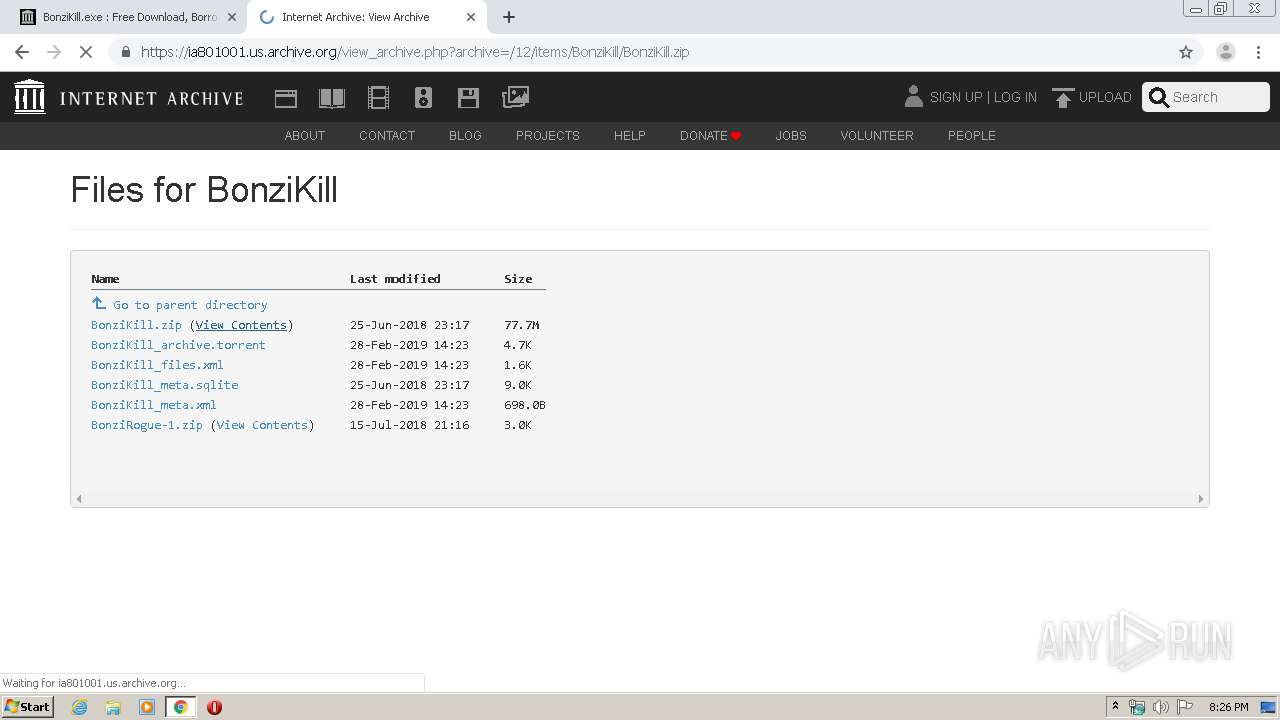This screenshot has width=1280, height=720.
Task: Click the SIGN UP link
Action: (x=956, y=97)
